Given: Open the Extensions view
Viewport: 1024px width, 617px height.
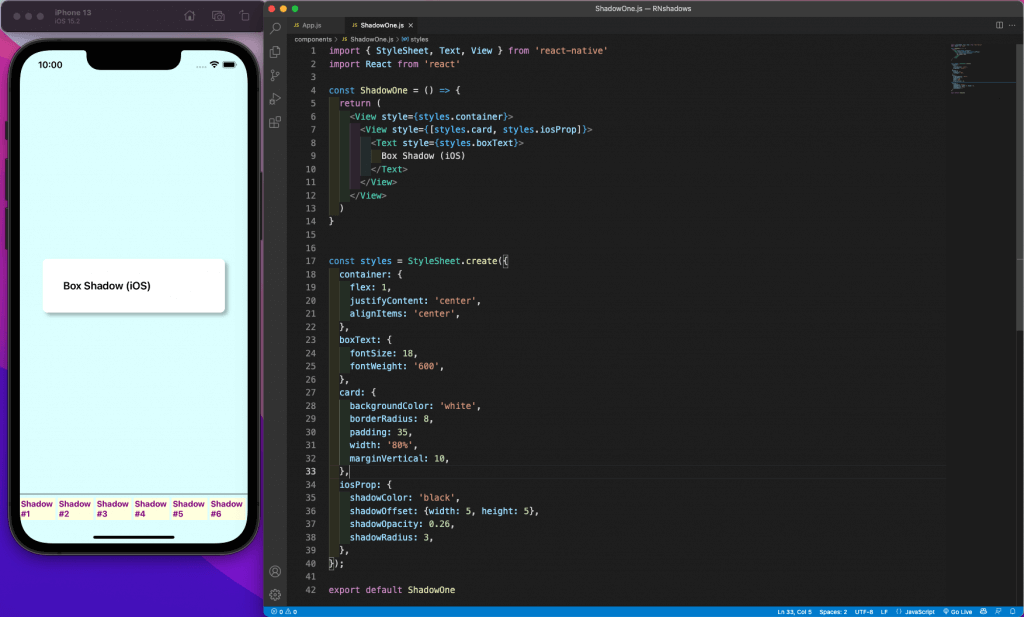Looking at the screenshot, I should pos(275,122).
